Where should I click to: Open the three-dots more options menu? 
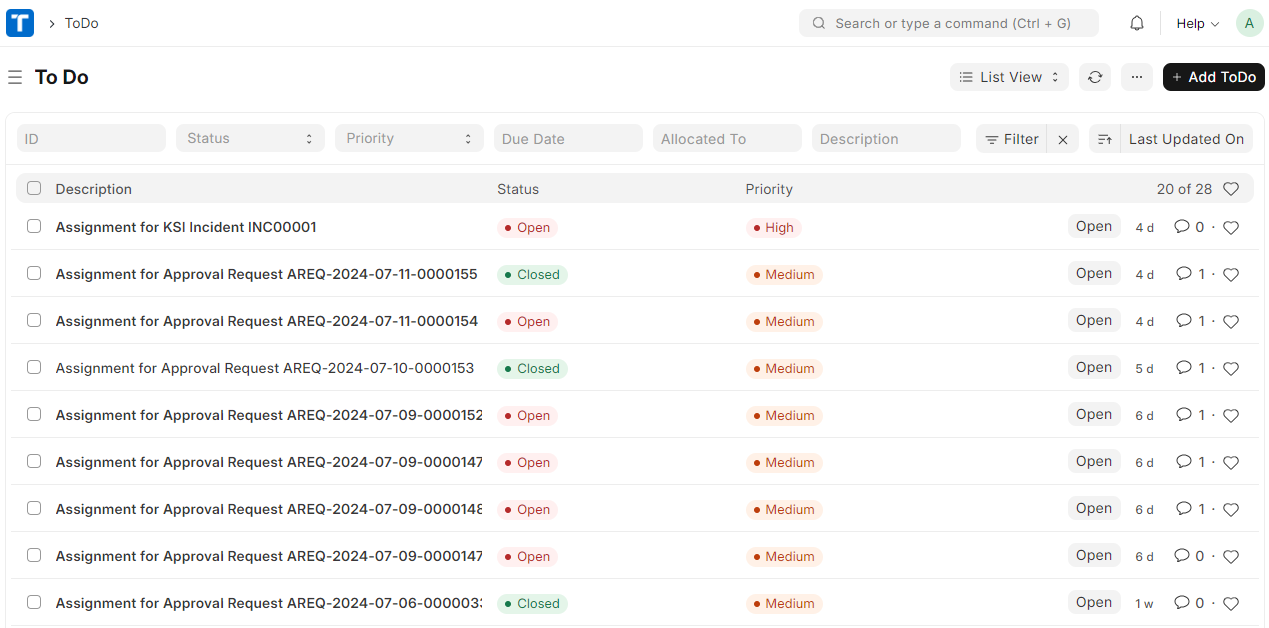coord(1136,77)
